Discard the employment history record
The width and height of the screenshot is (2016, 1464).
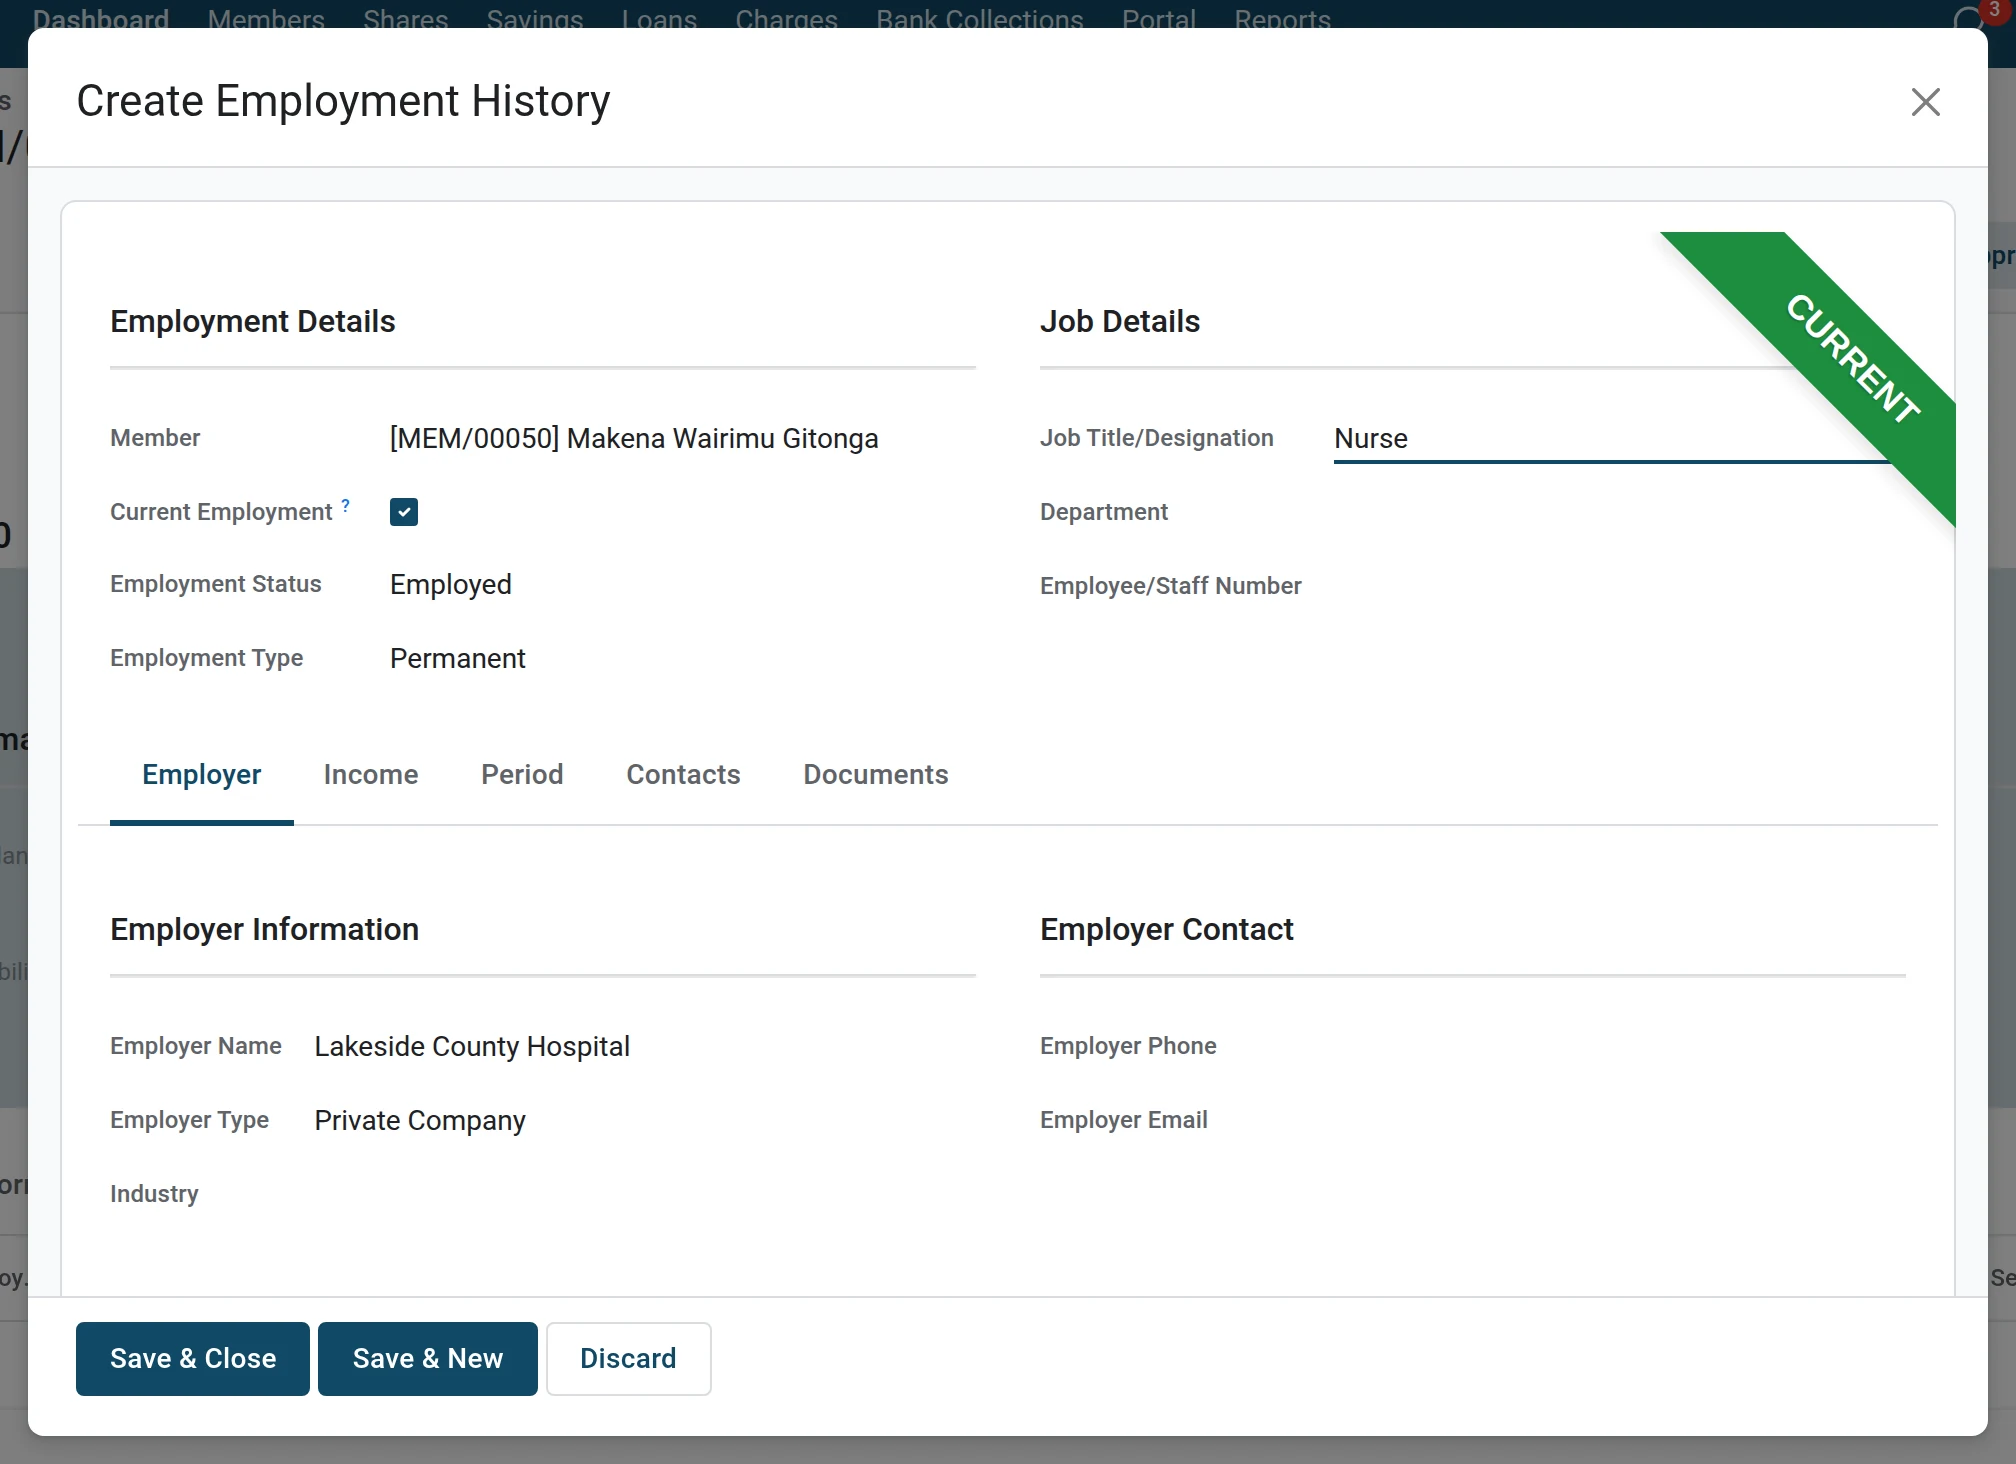tap(628, 1359)
